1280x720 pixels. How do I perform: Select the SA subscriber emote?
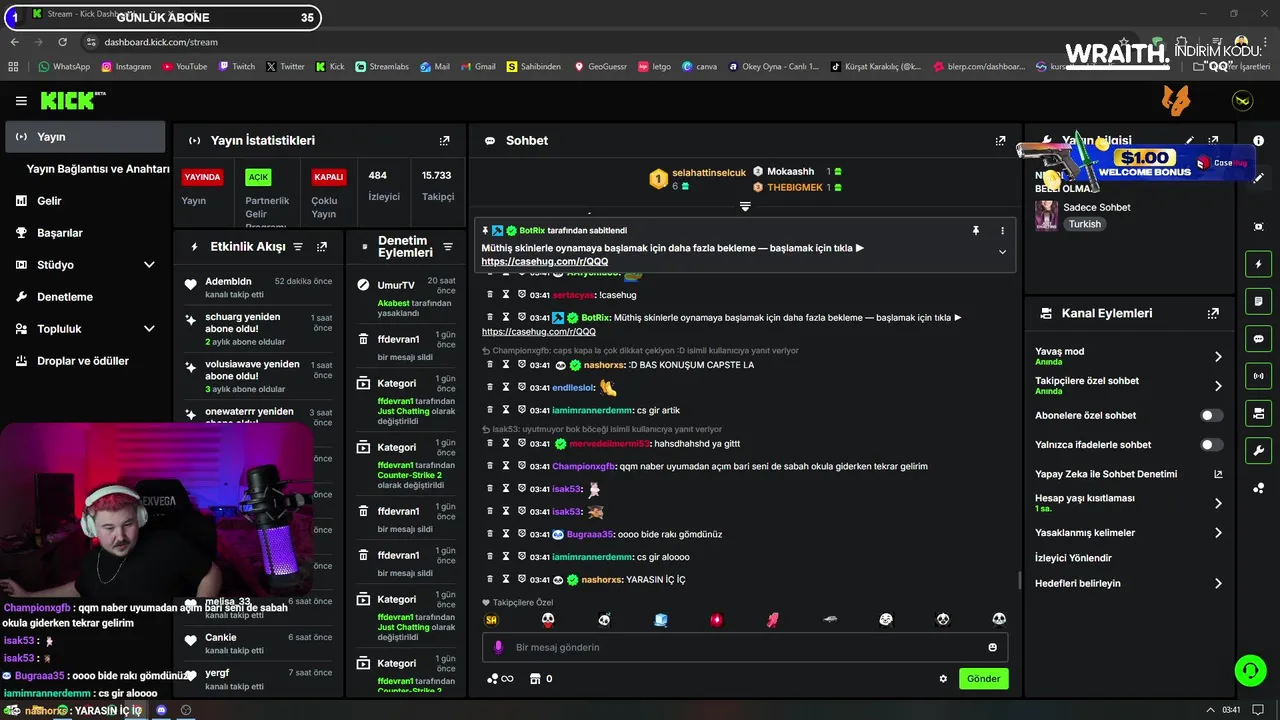pos(491,620)
